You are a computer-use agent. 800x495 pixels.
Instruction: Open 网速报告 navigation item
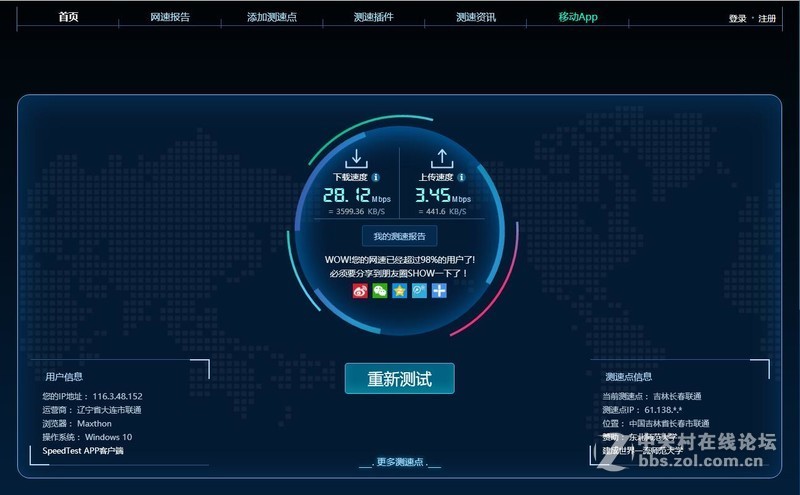coord(170,17)
